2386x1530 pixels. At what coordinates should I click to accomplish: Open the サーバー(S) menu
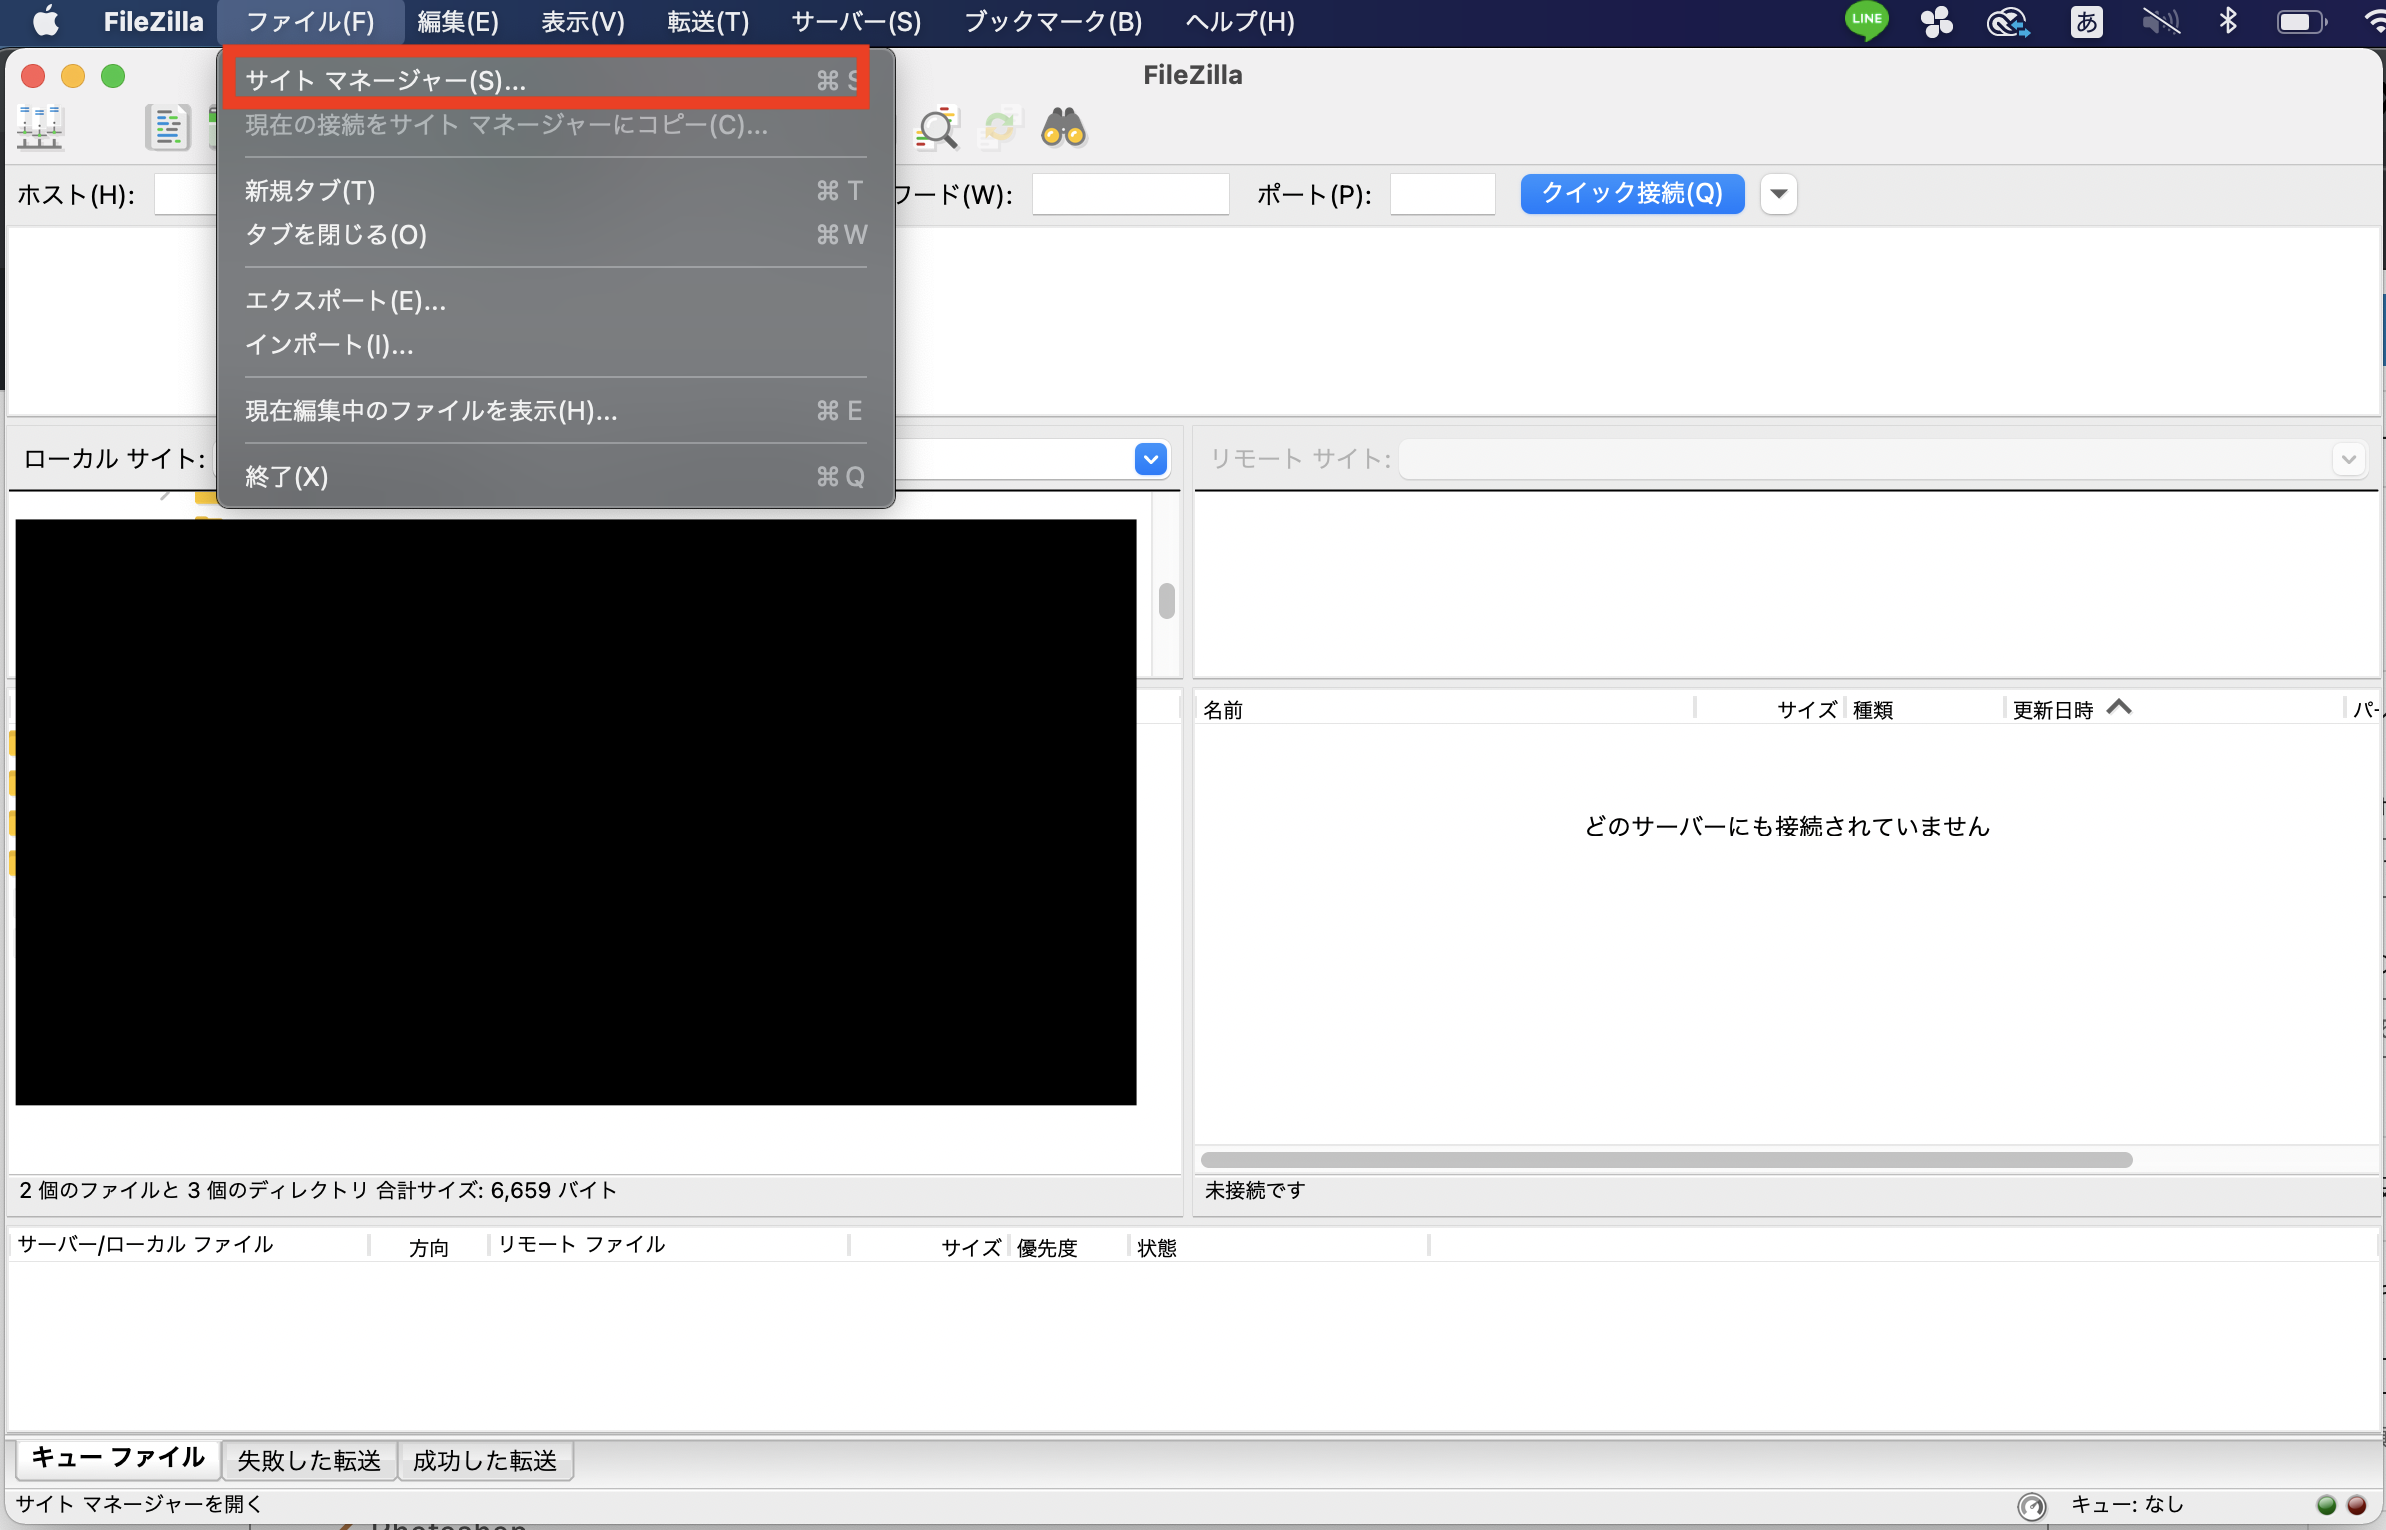[856, 21]
